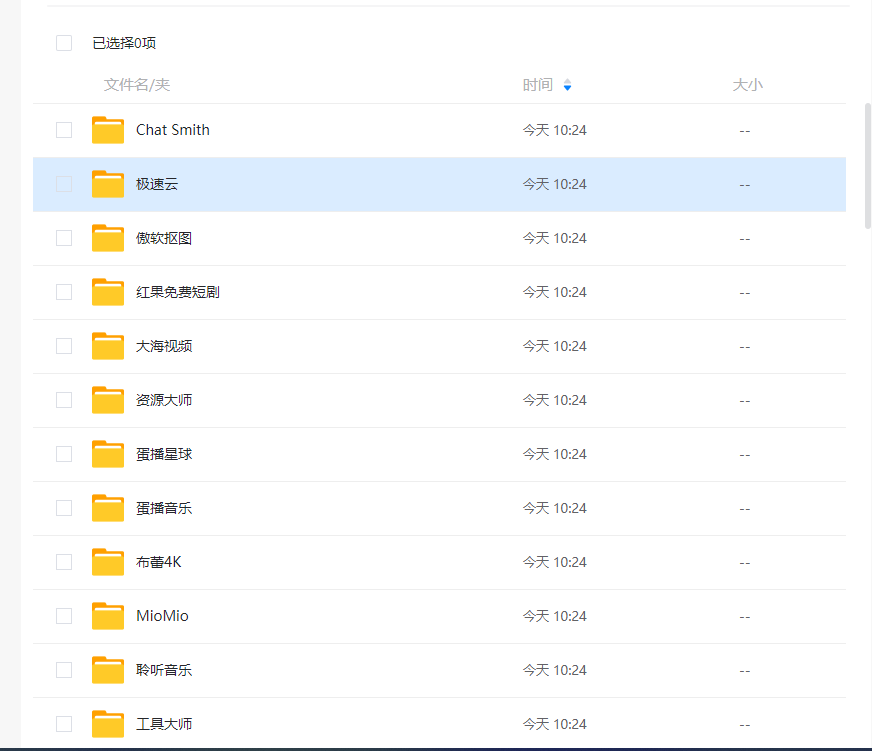This screenshot has width=872, height=751.
Task: Click the 大海视频 folder icon
Action: [108, 346]
